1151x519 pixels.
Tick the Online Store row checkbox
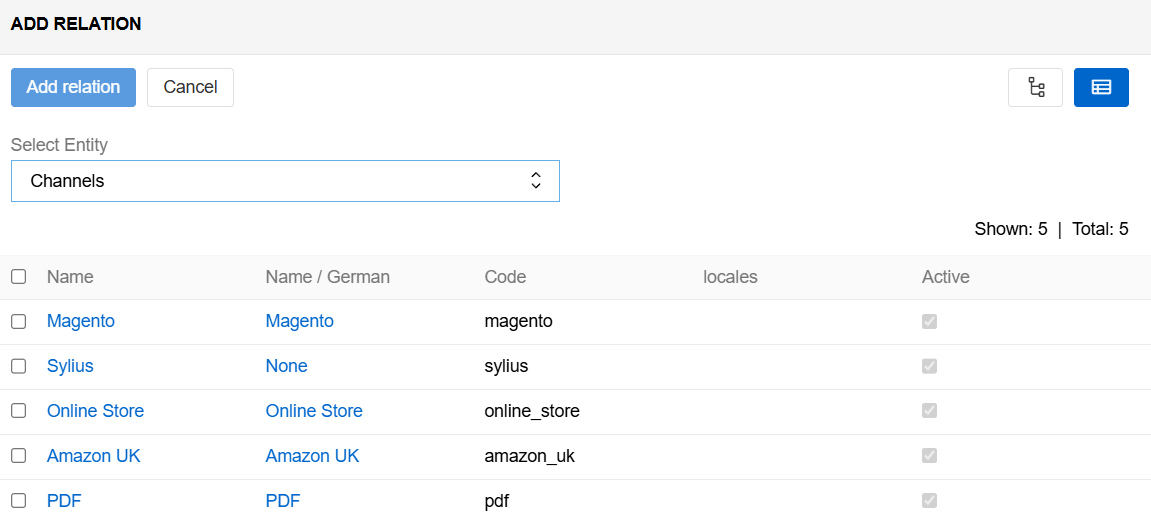tap(19, 411)
